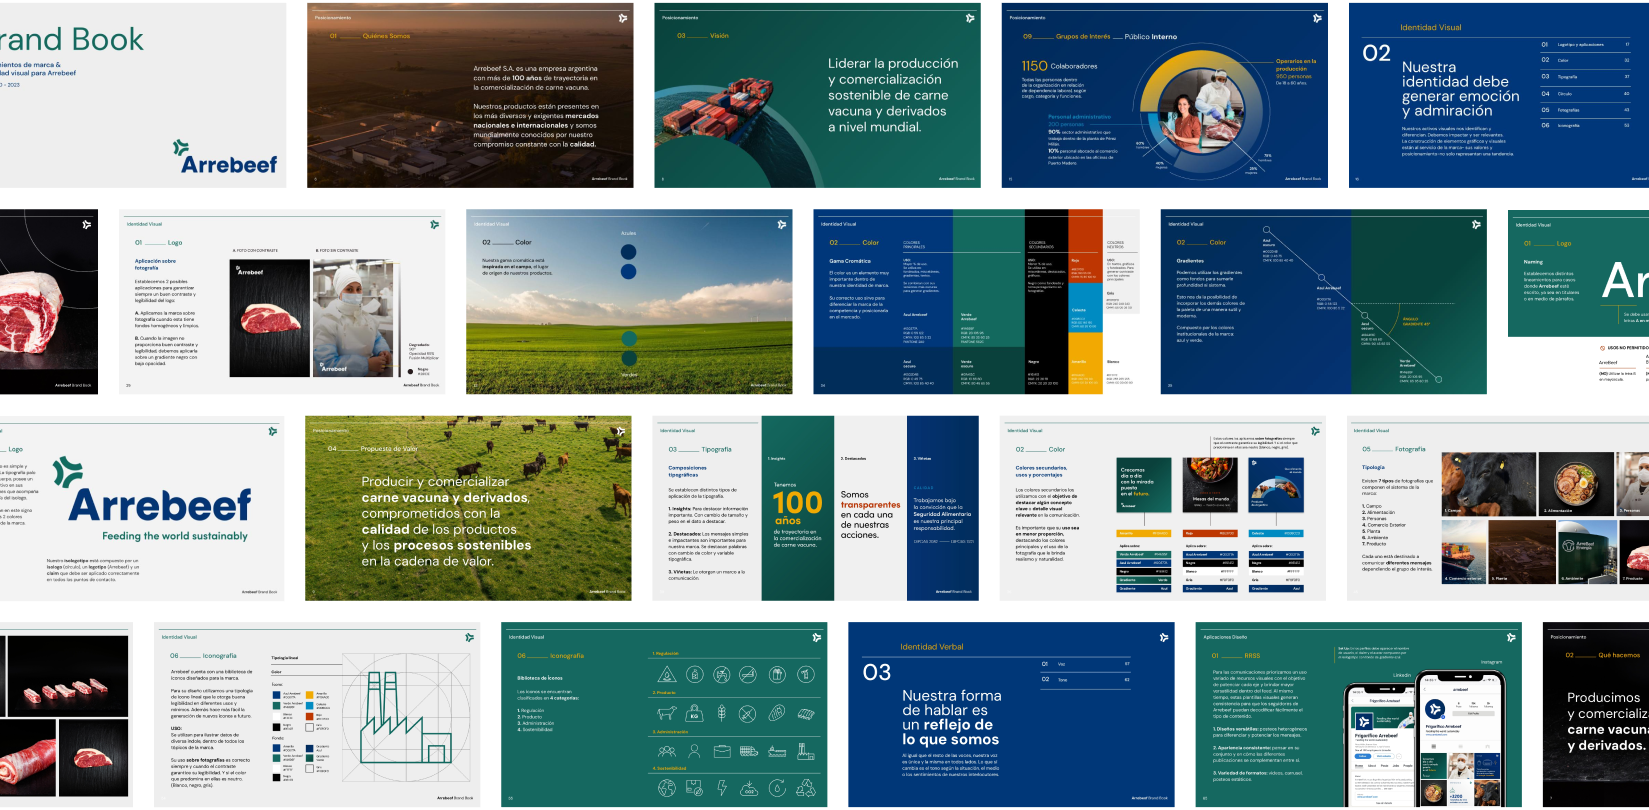Click logo mark on Quiénes Somos slide
Screen dimensions: 1649x810
[x=622, y=18]
